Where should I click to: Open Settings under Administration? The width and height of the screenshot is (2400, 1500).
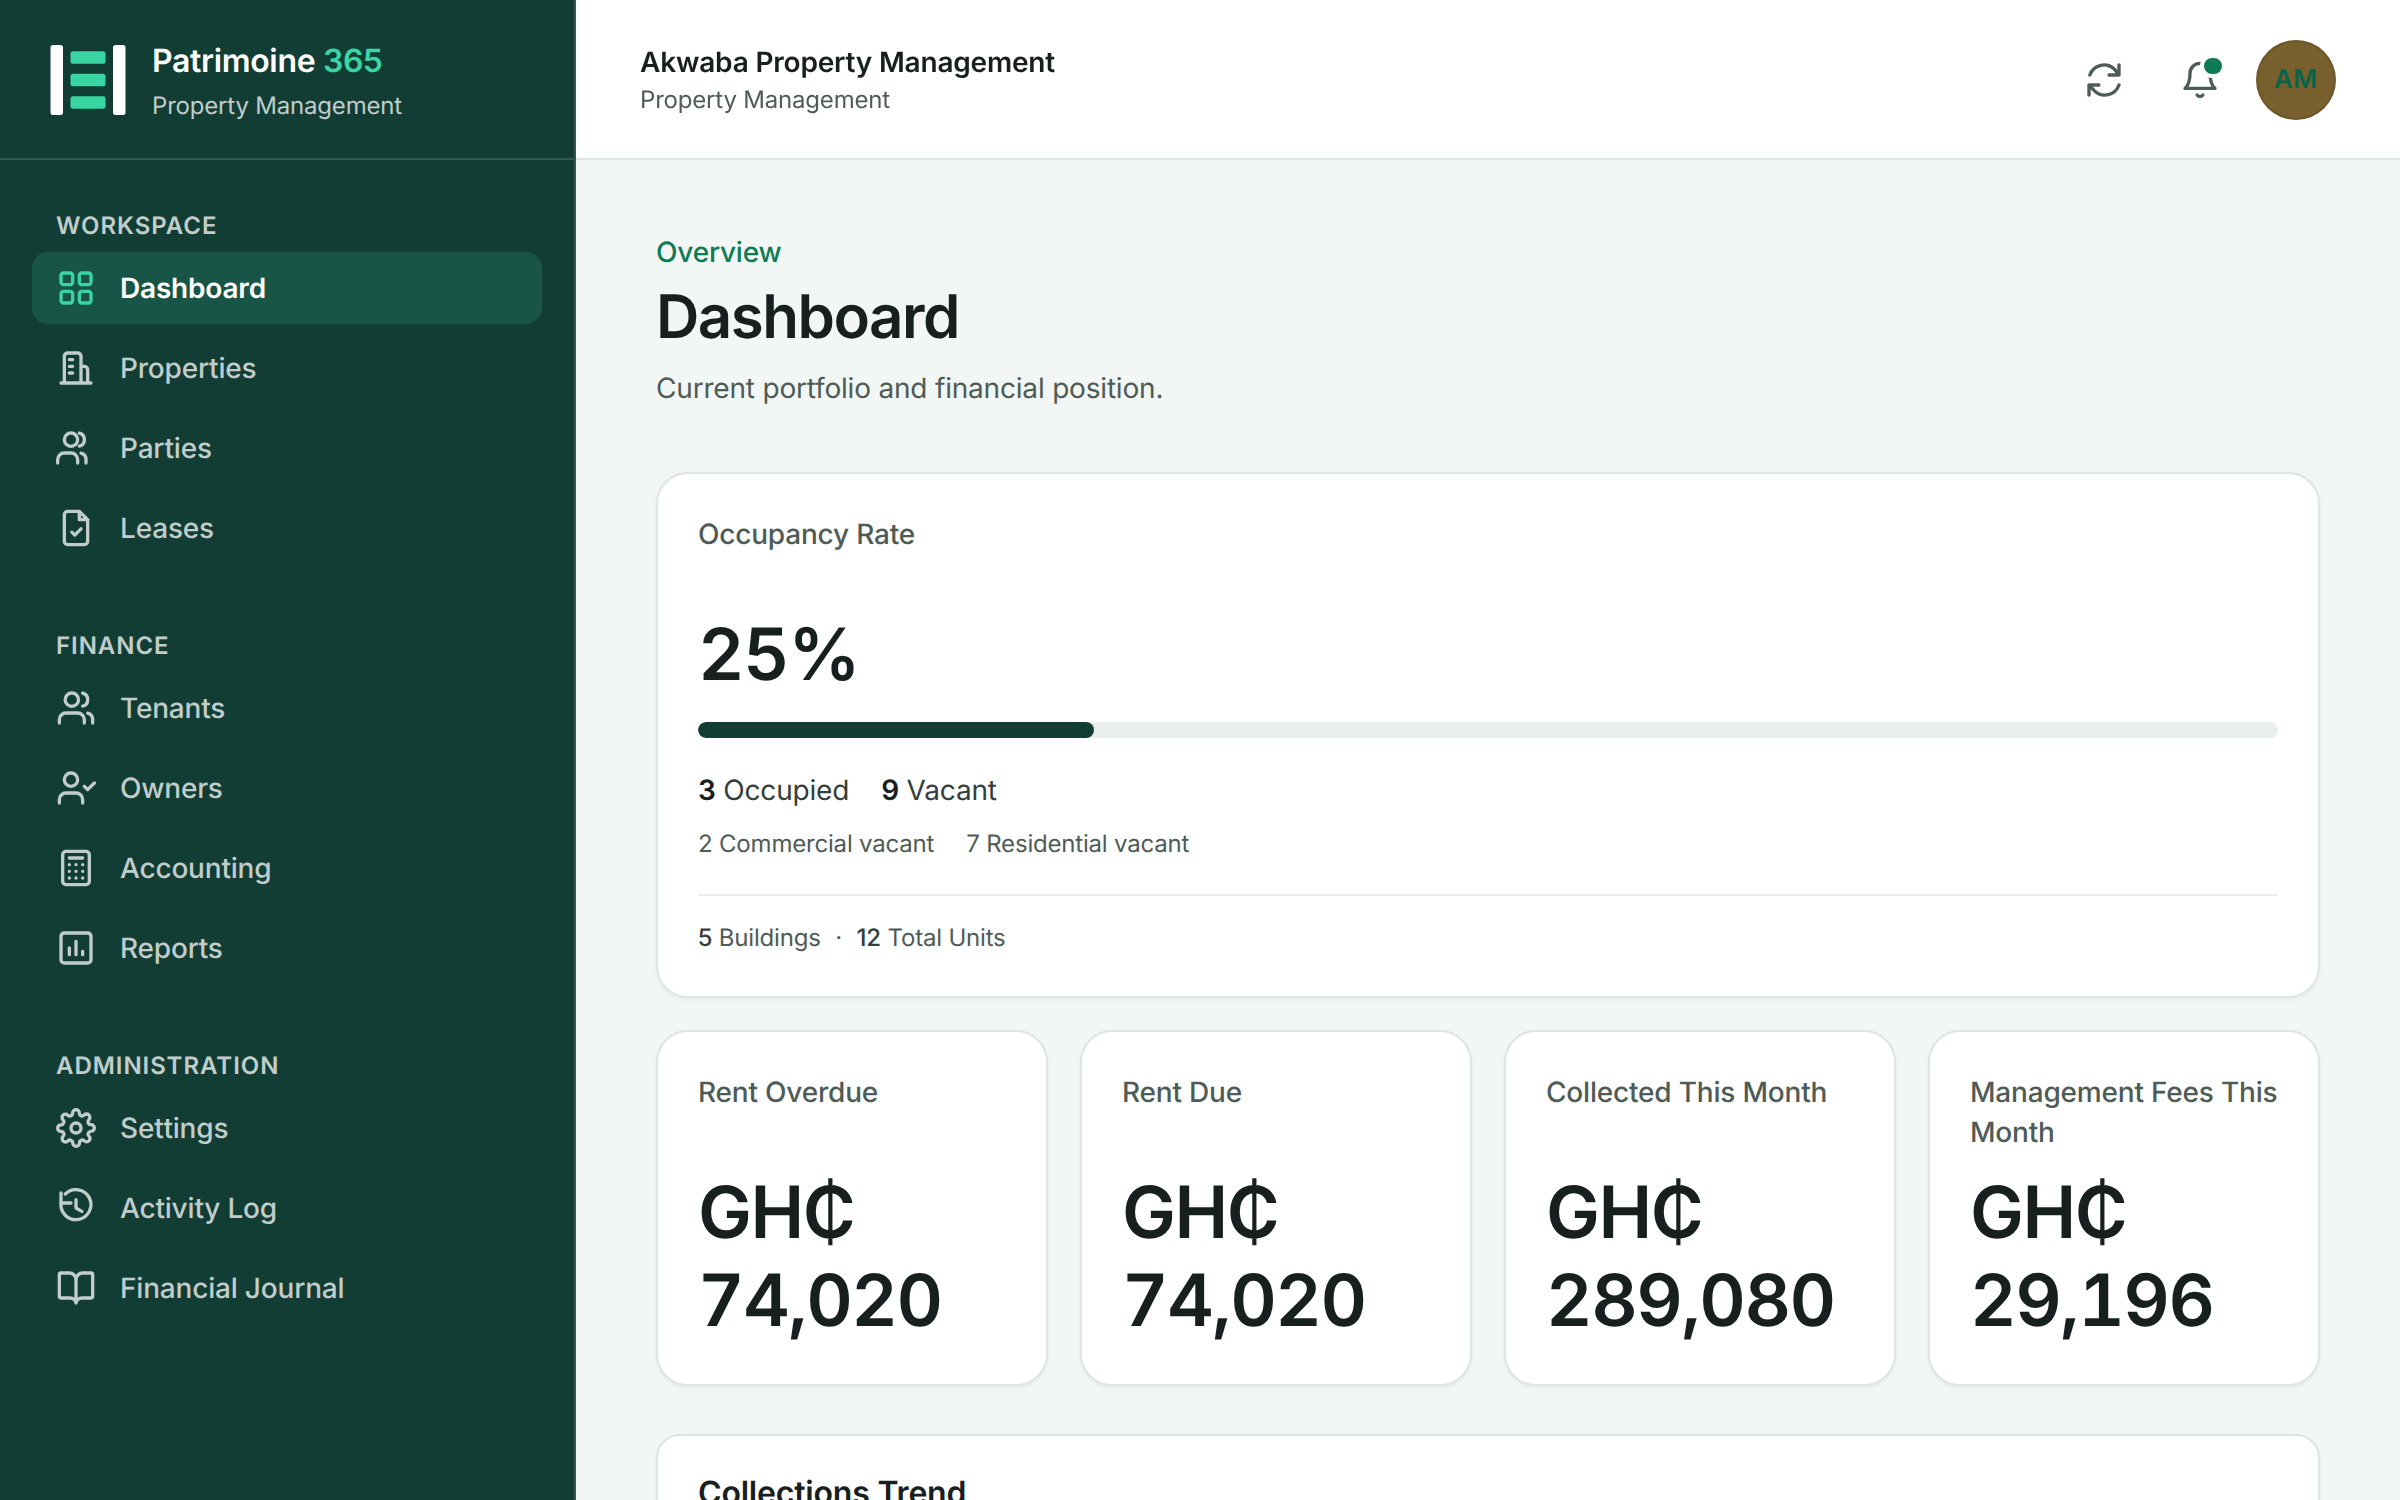(287, 1128)
